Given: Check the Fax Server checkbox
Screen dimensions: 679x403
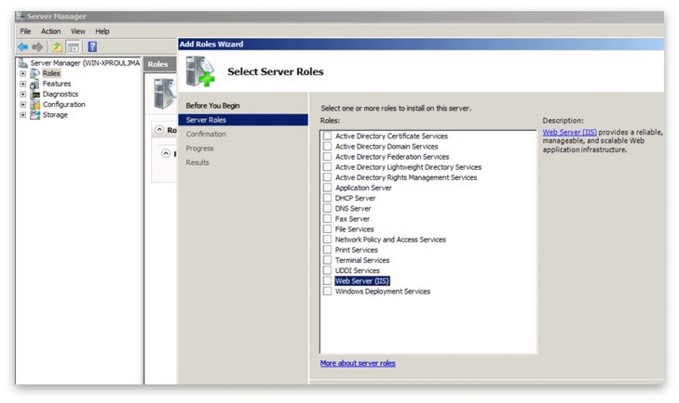Looking at the screenshot, I should click(x=327, y=219).
